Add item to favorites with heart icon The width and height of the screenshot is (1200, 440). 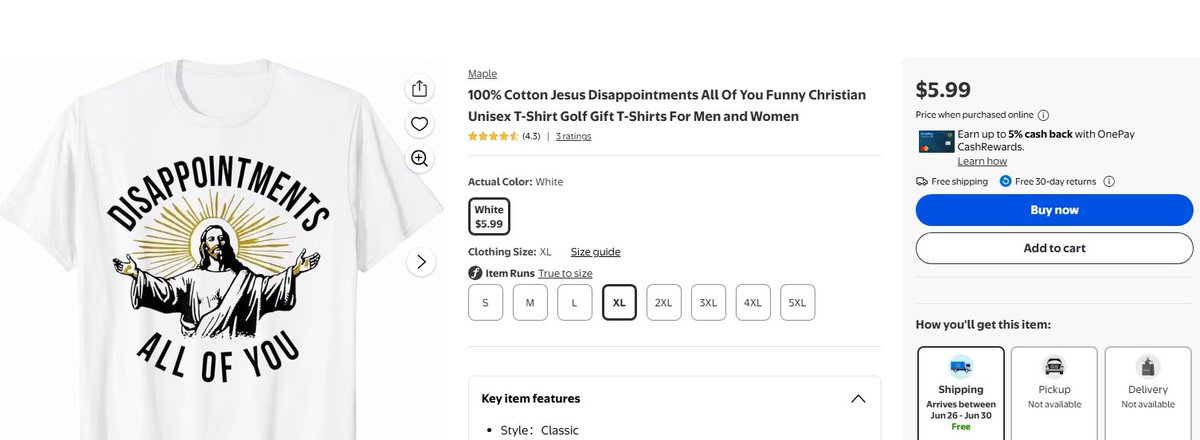click(x=420, y=124)
